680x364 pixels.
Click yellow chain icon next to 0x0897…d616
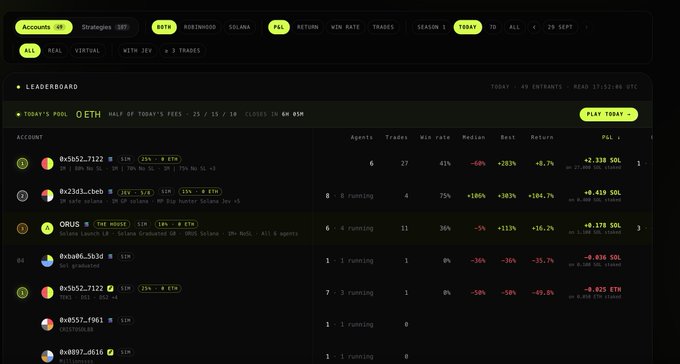[110, 352]
